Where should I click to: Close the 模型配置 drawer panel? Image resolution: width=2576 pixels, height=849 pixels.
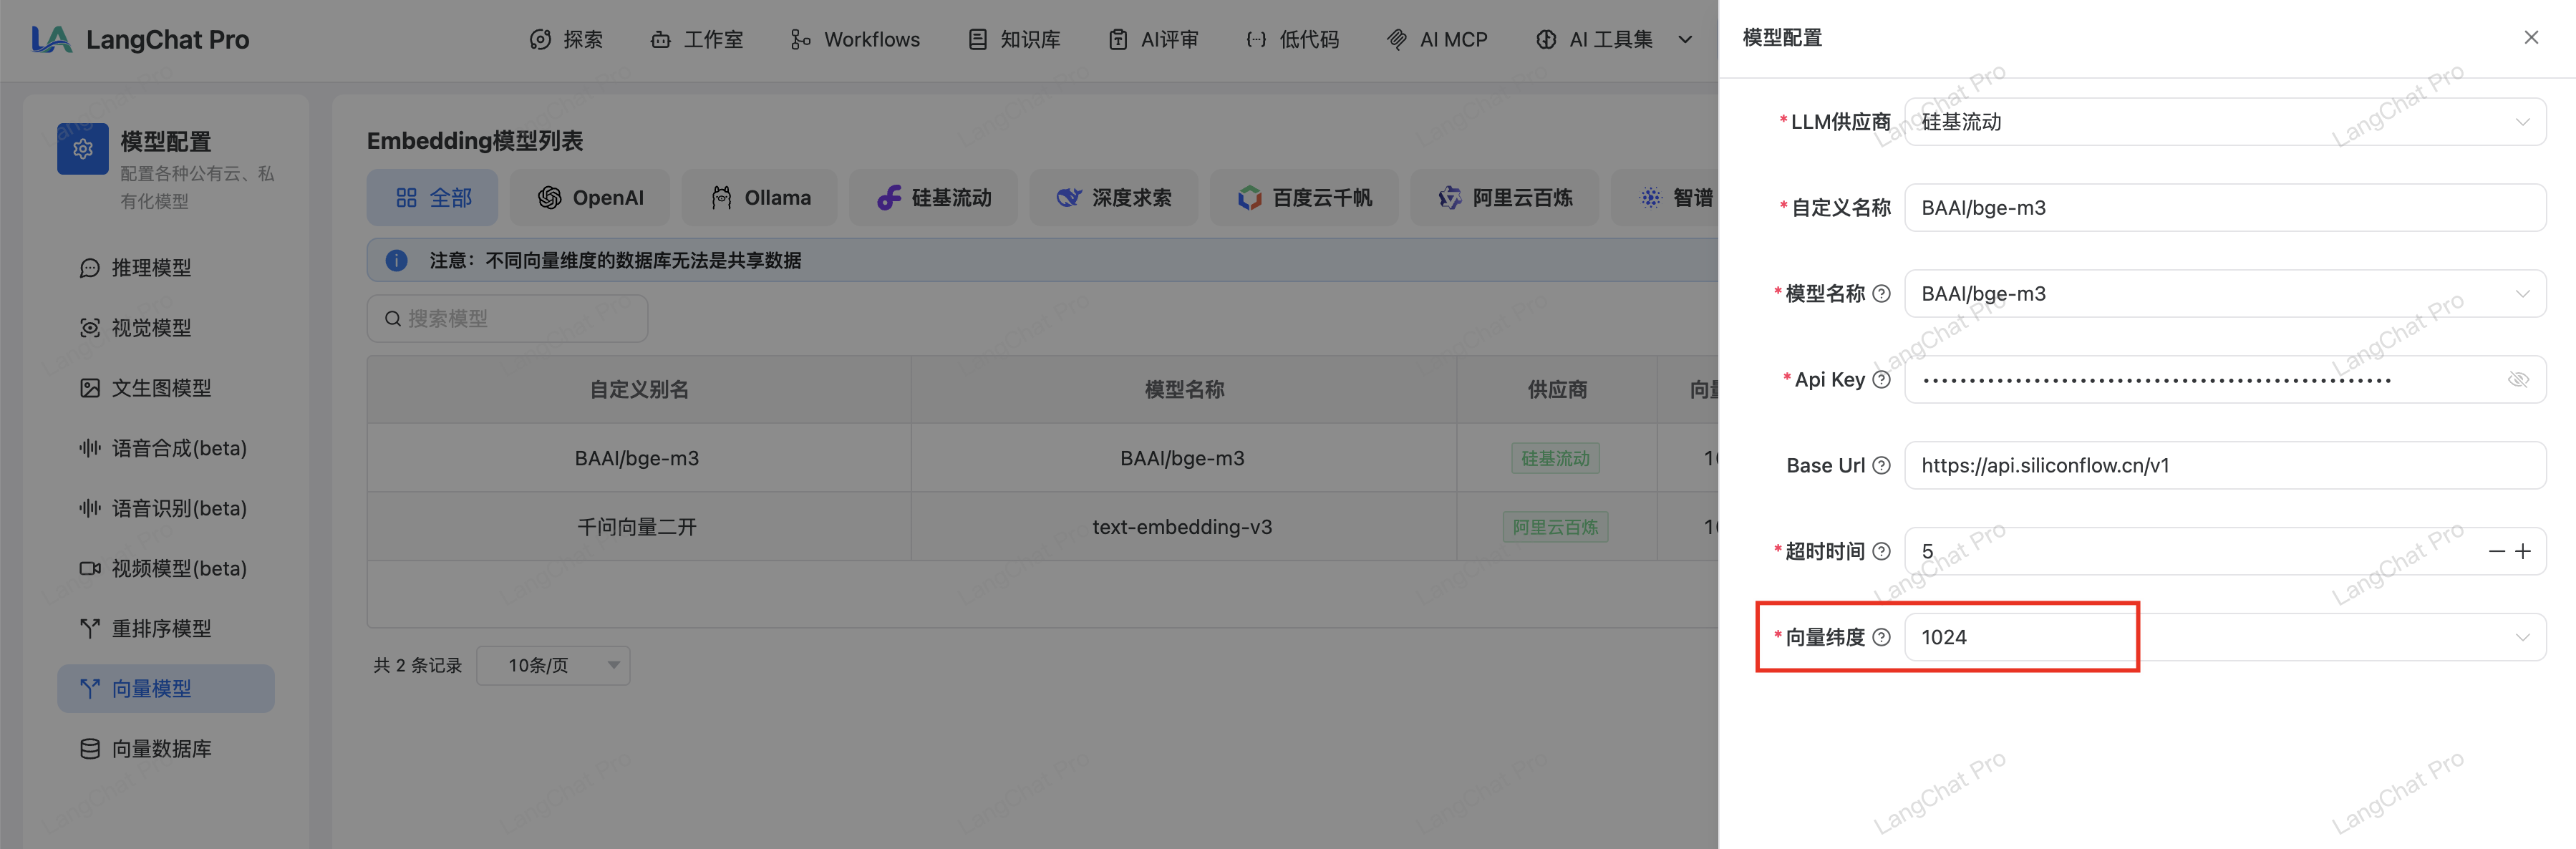click(2531, 38)
